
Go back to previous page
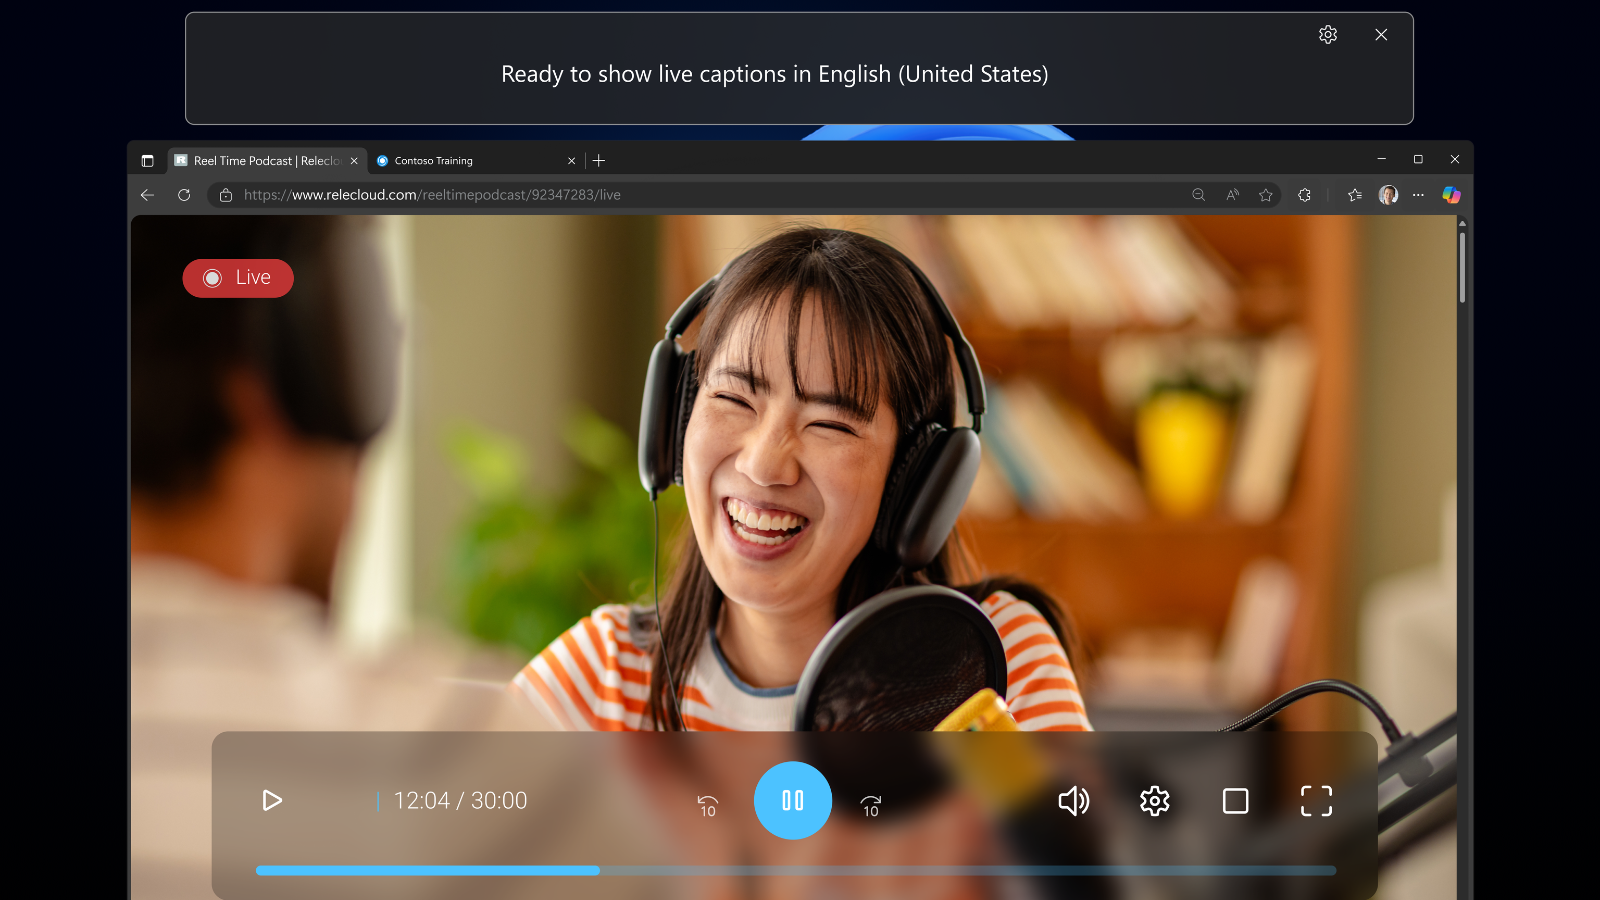(148, 195)
